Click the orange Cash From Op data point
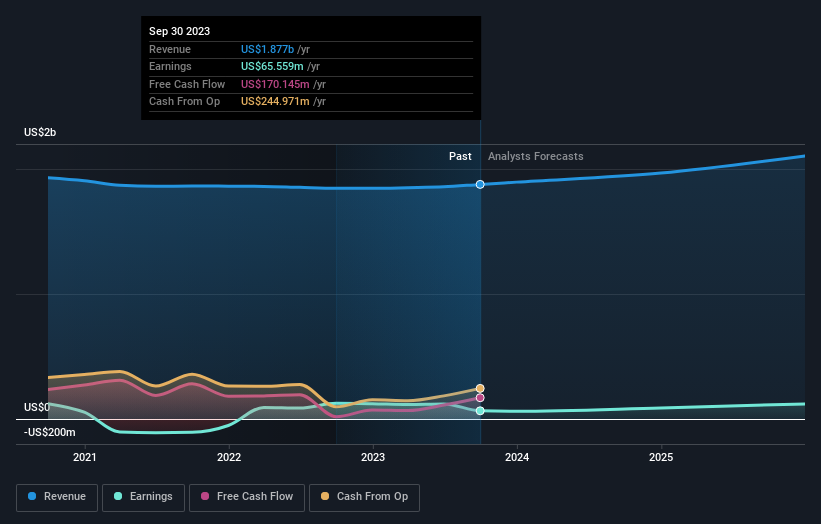This screenshot has height=524, width=821. (x=480, y=388)
